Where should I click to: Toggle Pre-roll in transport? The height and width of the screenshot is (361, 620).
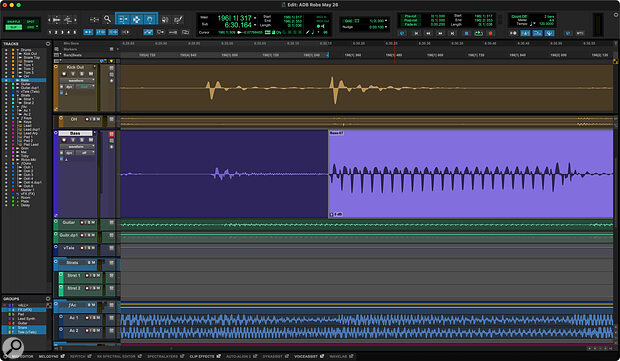tap(410, 16)
